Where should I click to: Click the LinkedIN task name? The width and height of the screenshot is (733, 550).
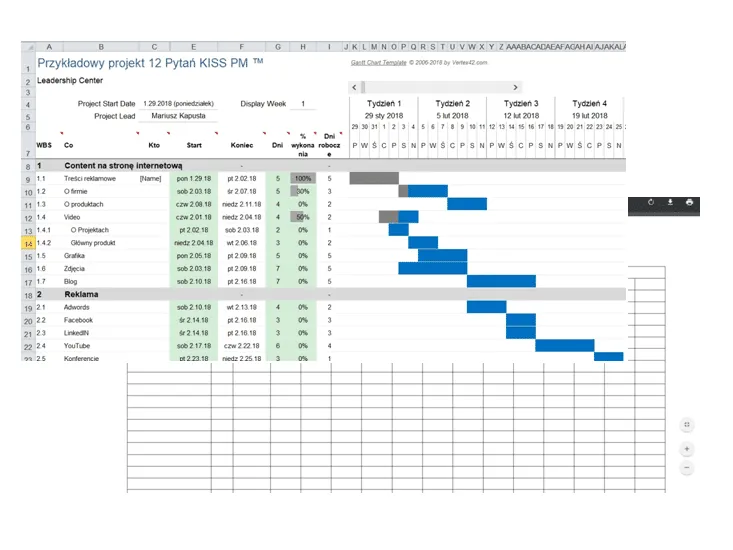76,333
